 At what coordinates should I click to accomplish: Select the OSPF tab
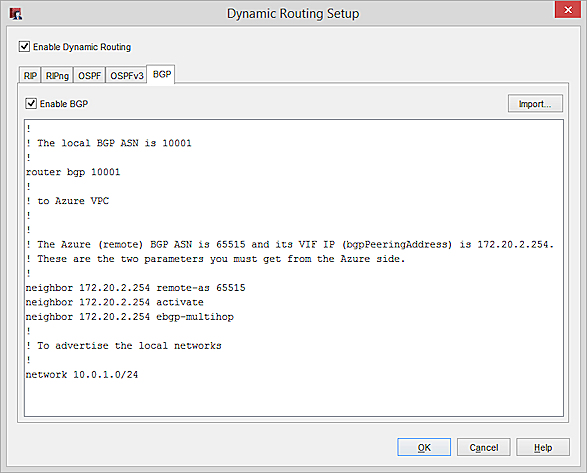(89, 76)
